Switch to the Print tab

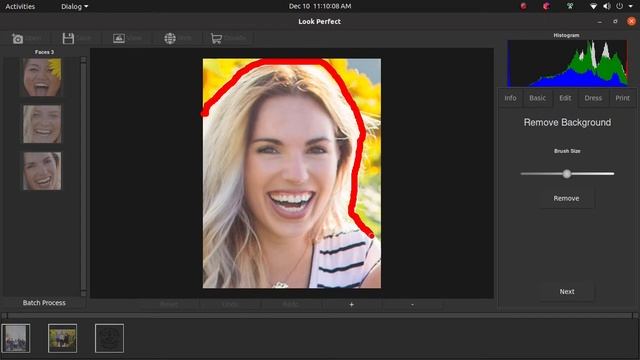[x=622, y=98]
